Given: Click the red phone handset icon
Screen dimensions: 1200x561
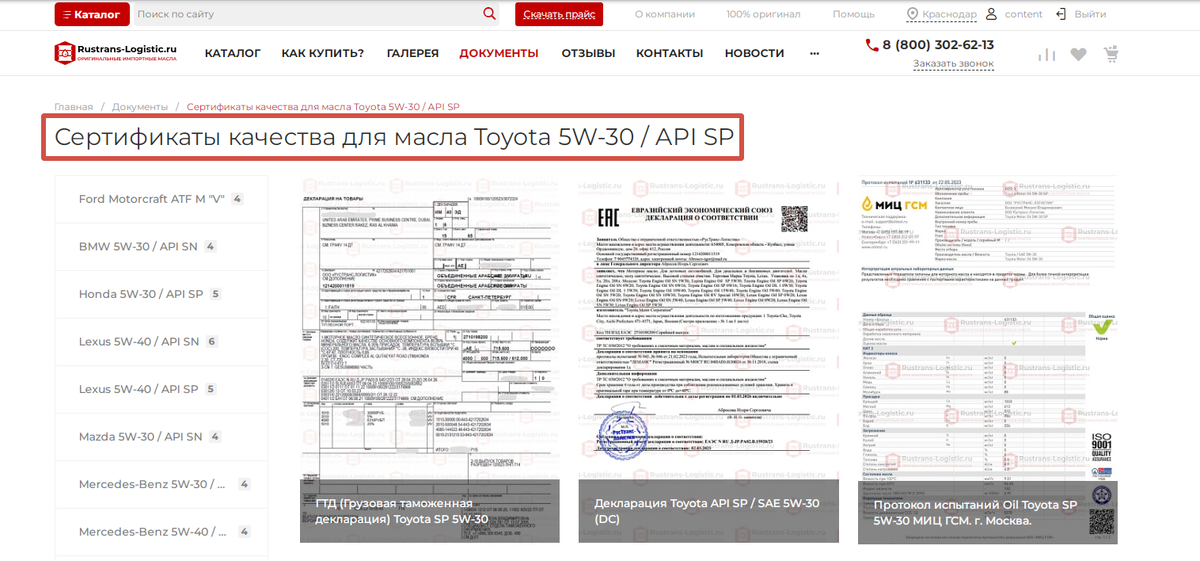Looking at the screenshot, I should click(870, 45).
